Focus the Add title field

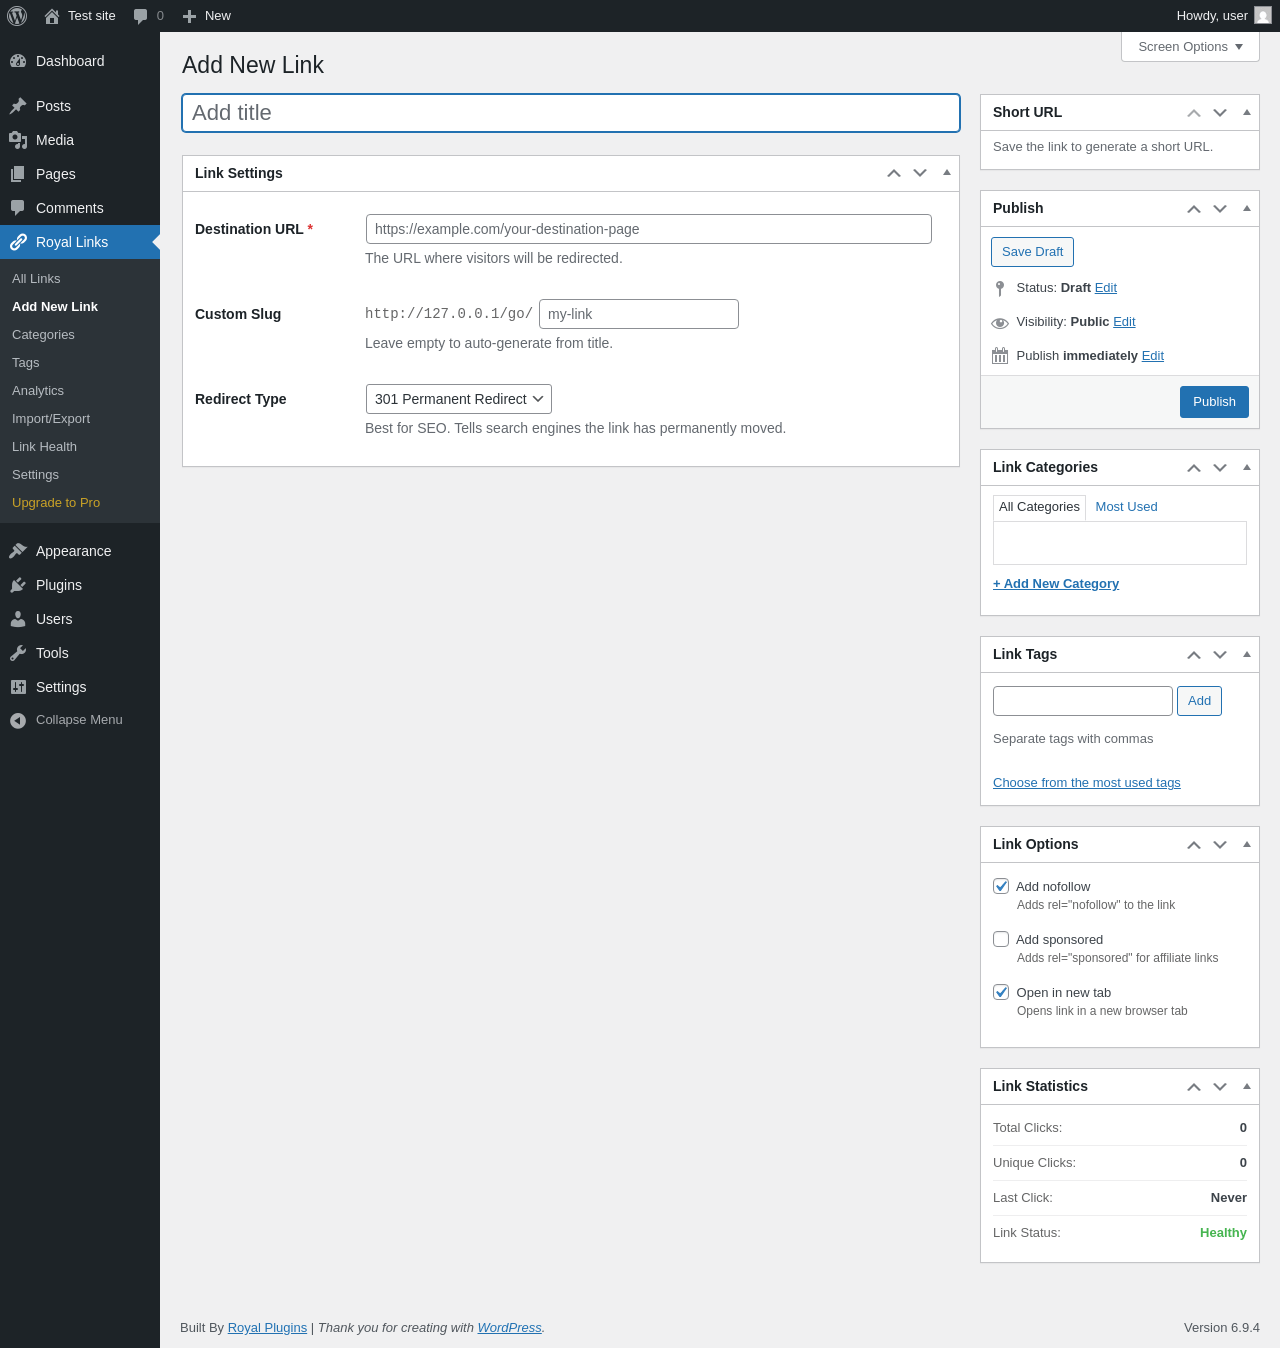click(571, 113)
